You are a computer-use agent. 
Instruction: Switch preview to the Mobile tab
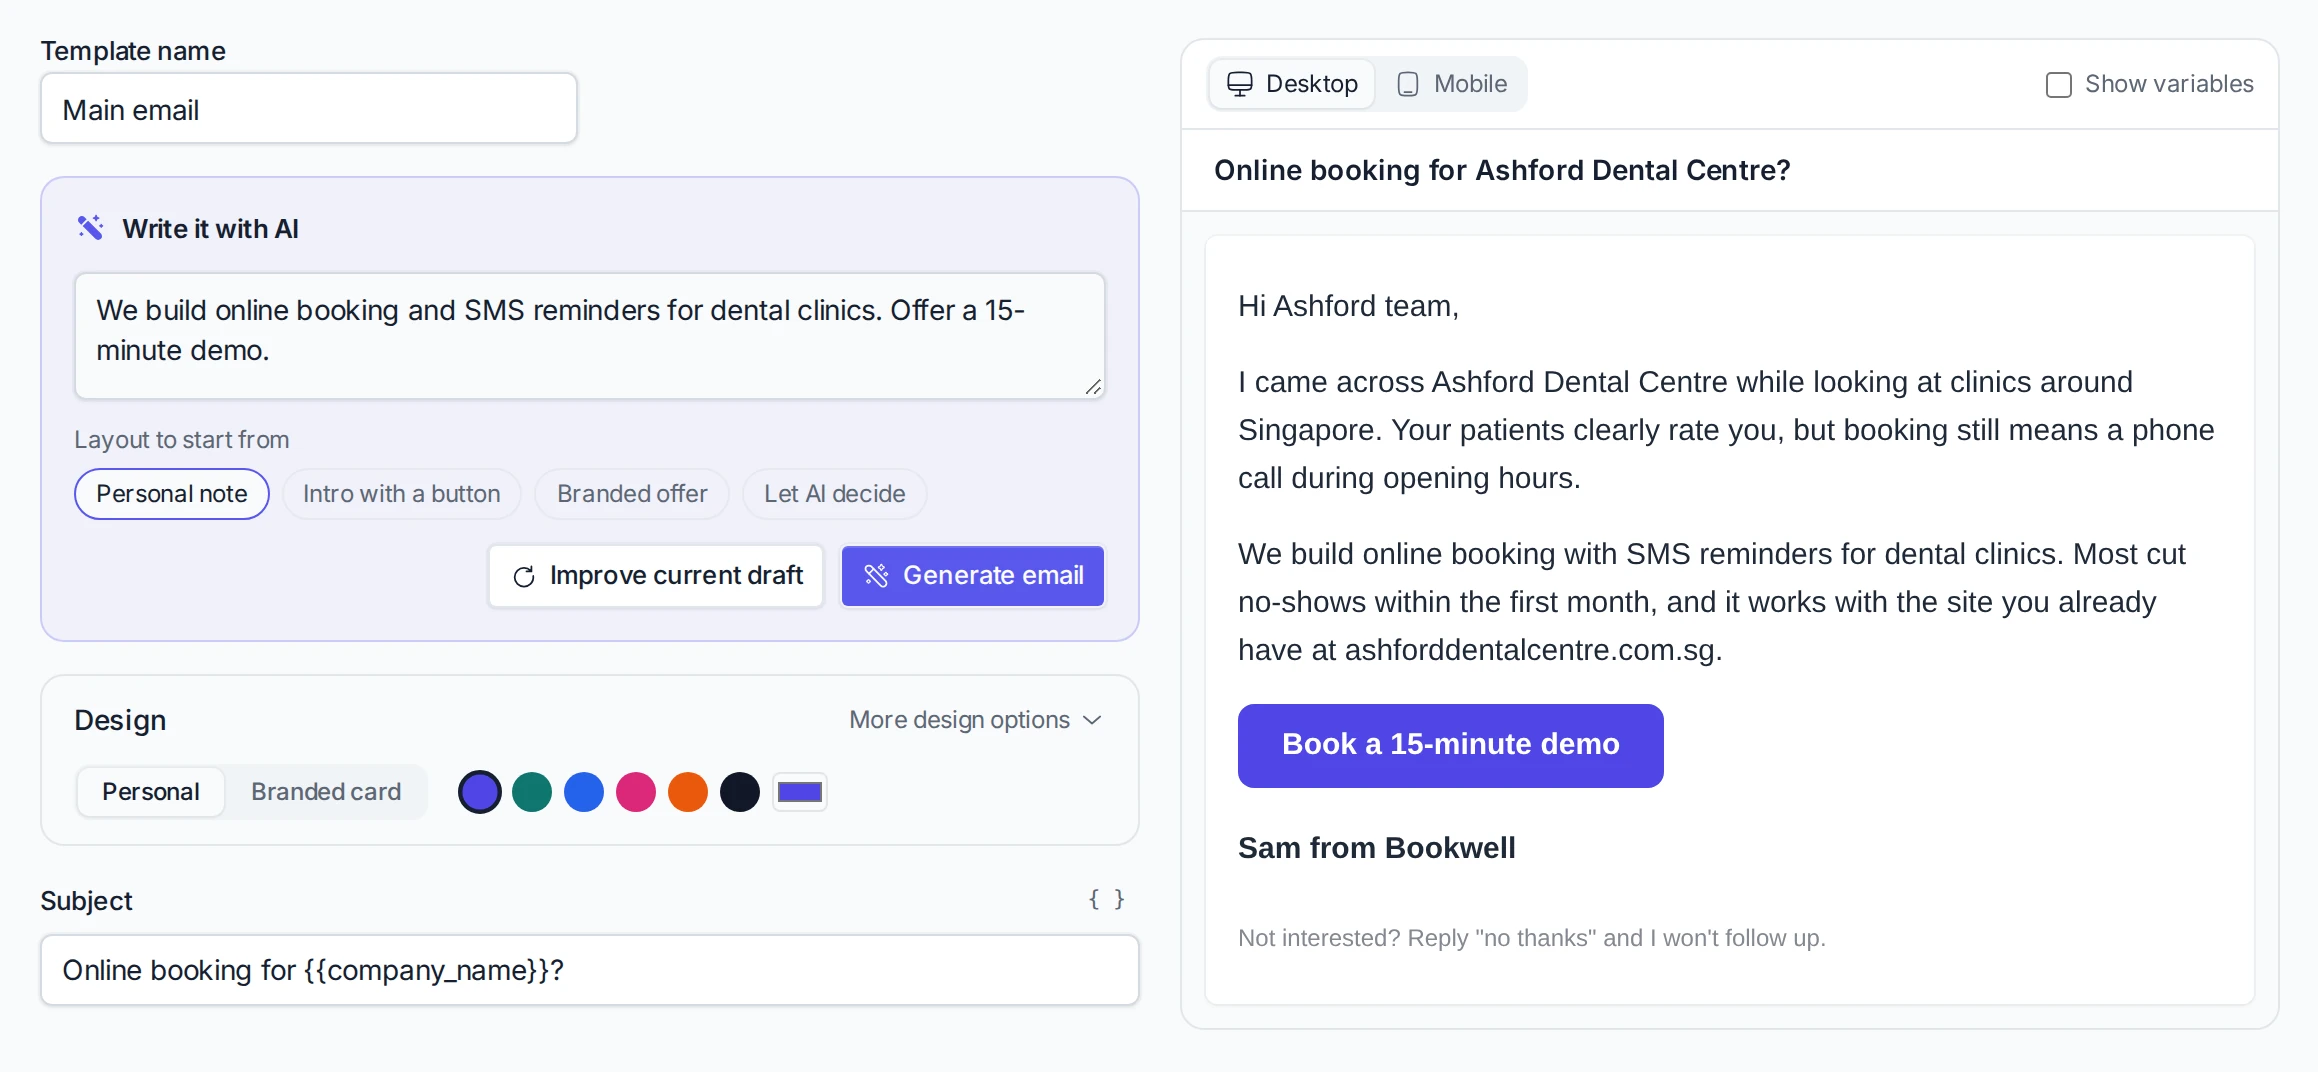(x=1452, y=84)
